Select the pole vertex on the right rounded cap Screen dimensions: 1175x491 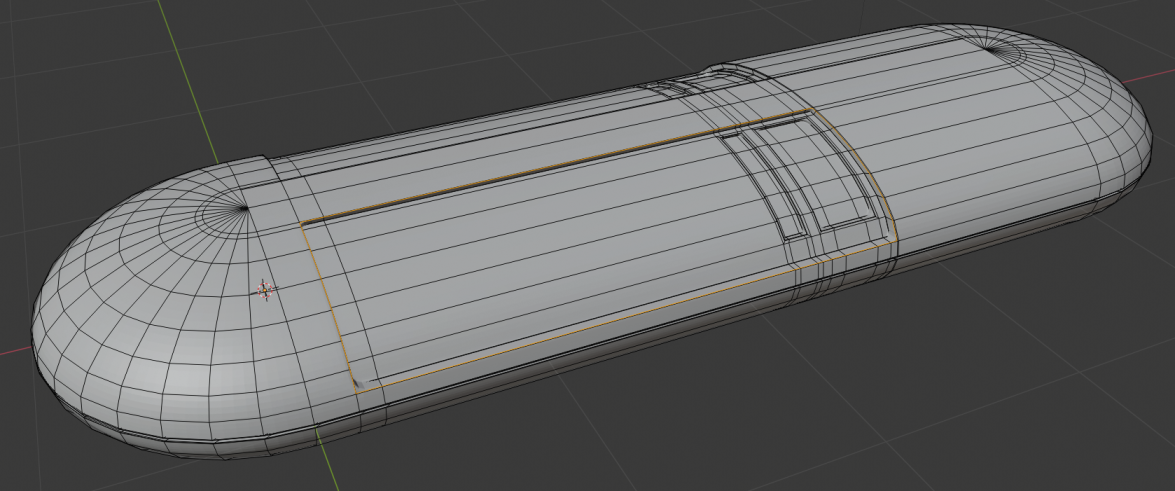pyautogui.click(x=988, y=47)
